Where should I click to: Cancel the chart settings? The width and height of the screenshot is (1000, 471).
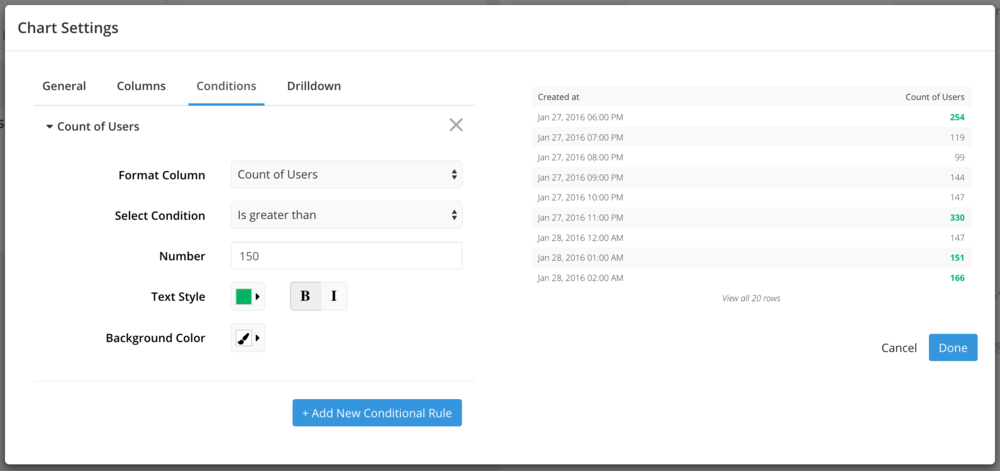click(899, 348)
